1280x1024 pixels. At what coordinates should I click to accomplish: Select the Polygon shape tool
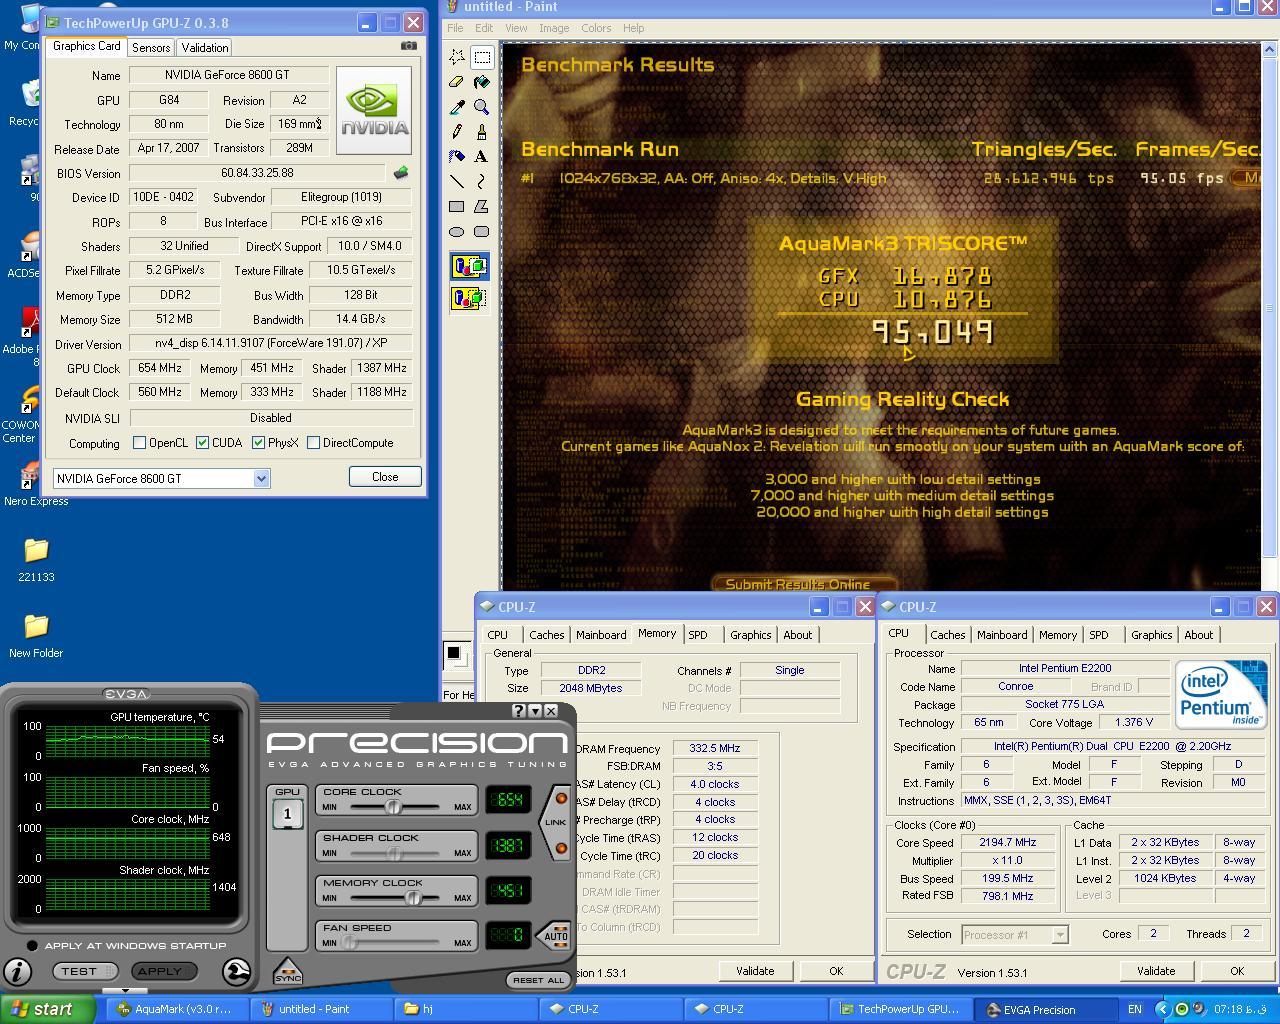coord(482,207)
